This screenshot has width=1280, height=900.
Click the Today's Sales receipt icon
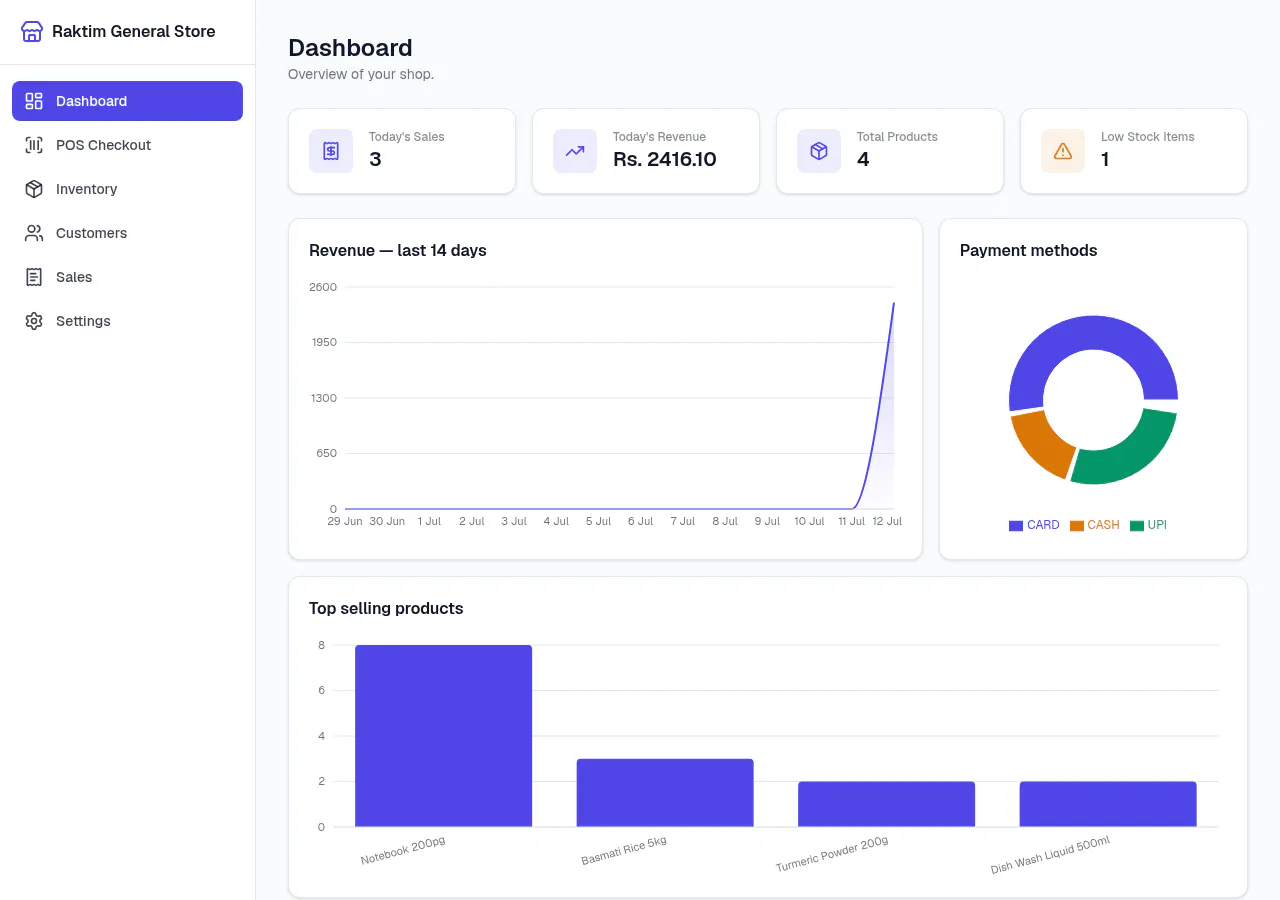click(x=331, y=151)
